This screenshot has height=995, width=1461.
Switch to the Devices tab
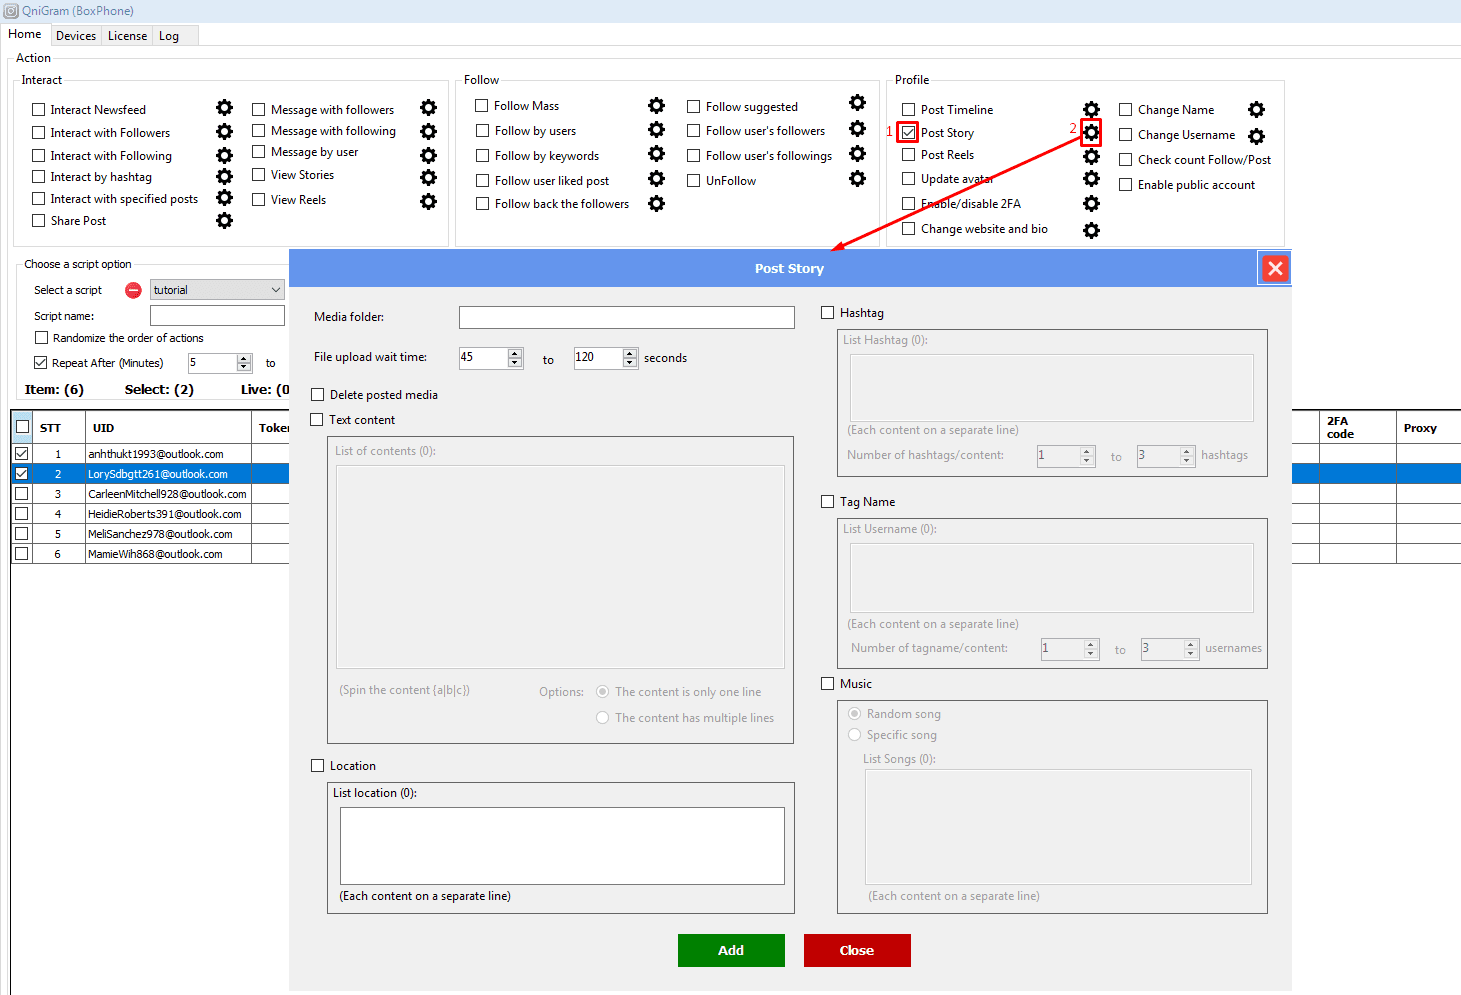pos(76,36)
